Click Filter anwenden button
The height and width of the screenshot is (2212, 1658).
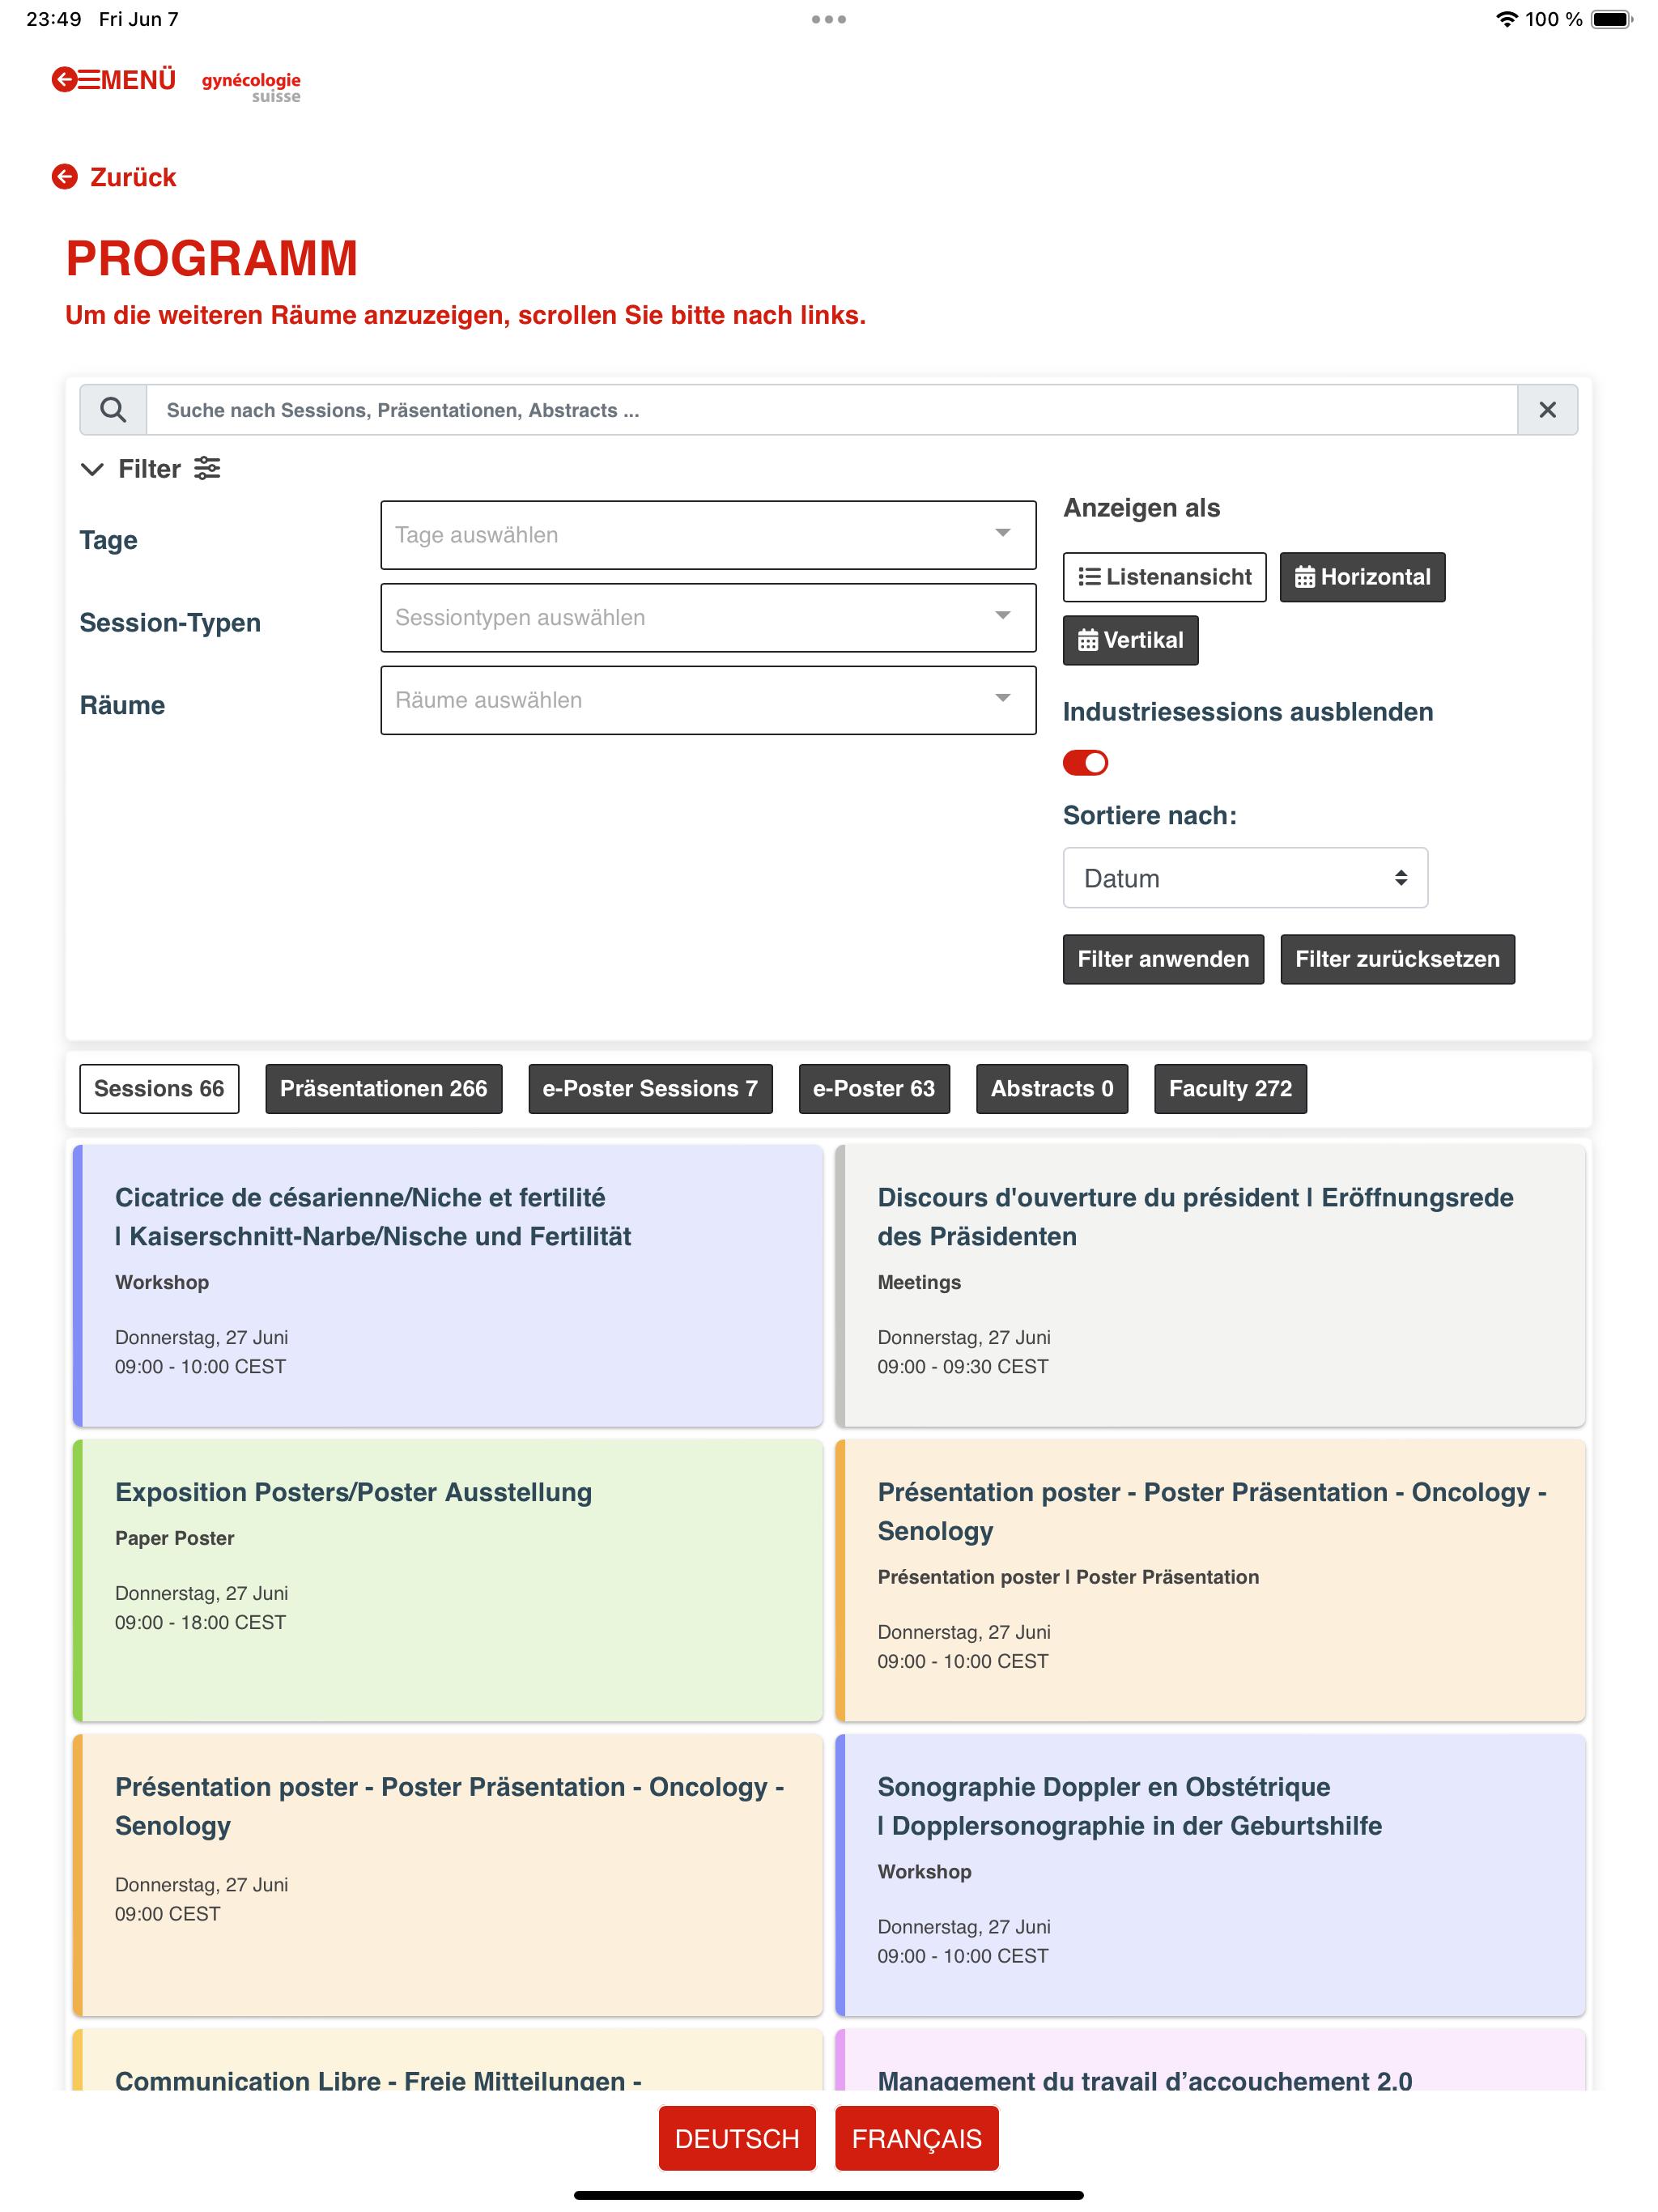pos(1163,959)
